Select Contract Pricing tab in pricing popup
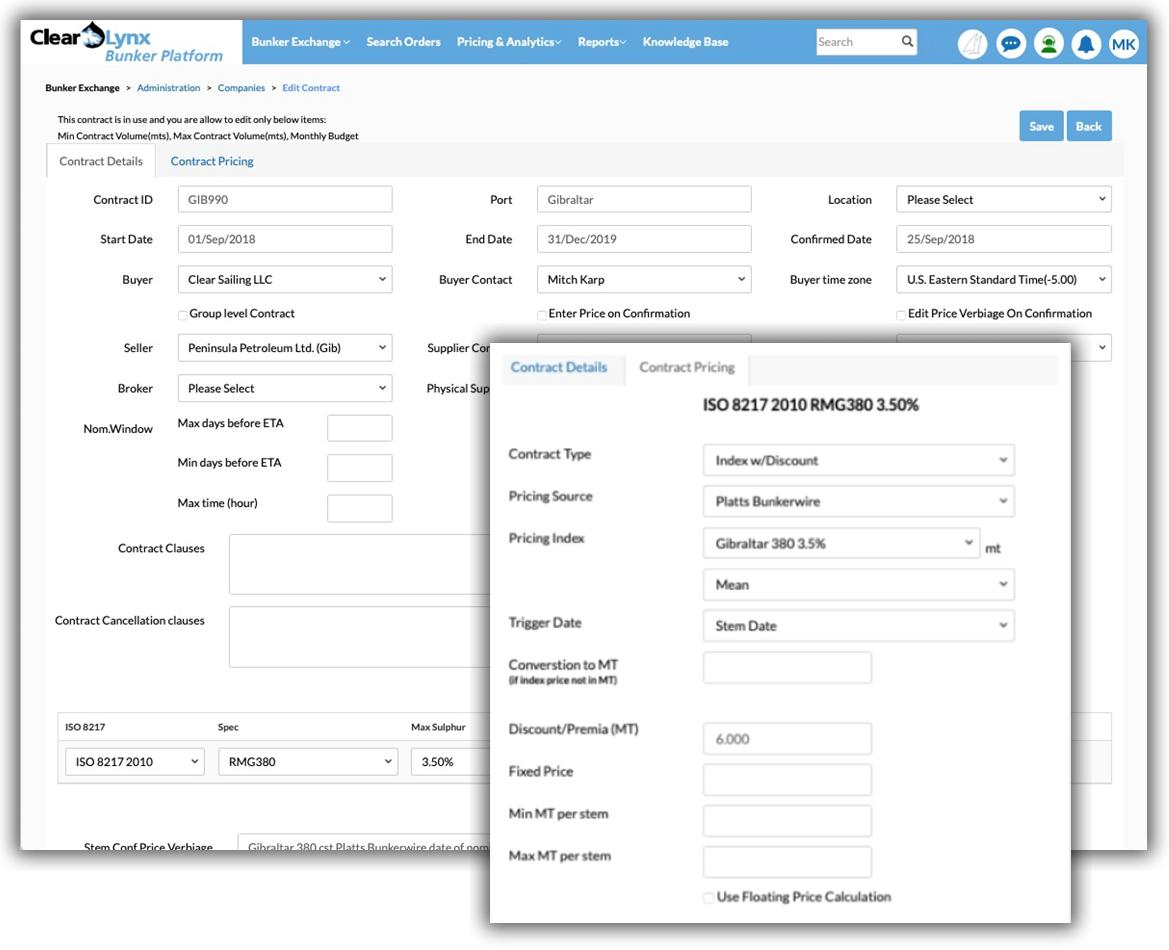Screen dimensions: 1169x950 click(x=687, y=367)
